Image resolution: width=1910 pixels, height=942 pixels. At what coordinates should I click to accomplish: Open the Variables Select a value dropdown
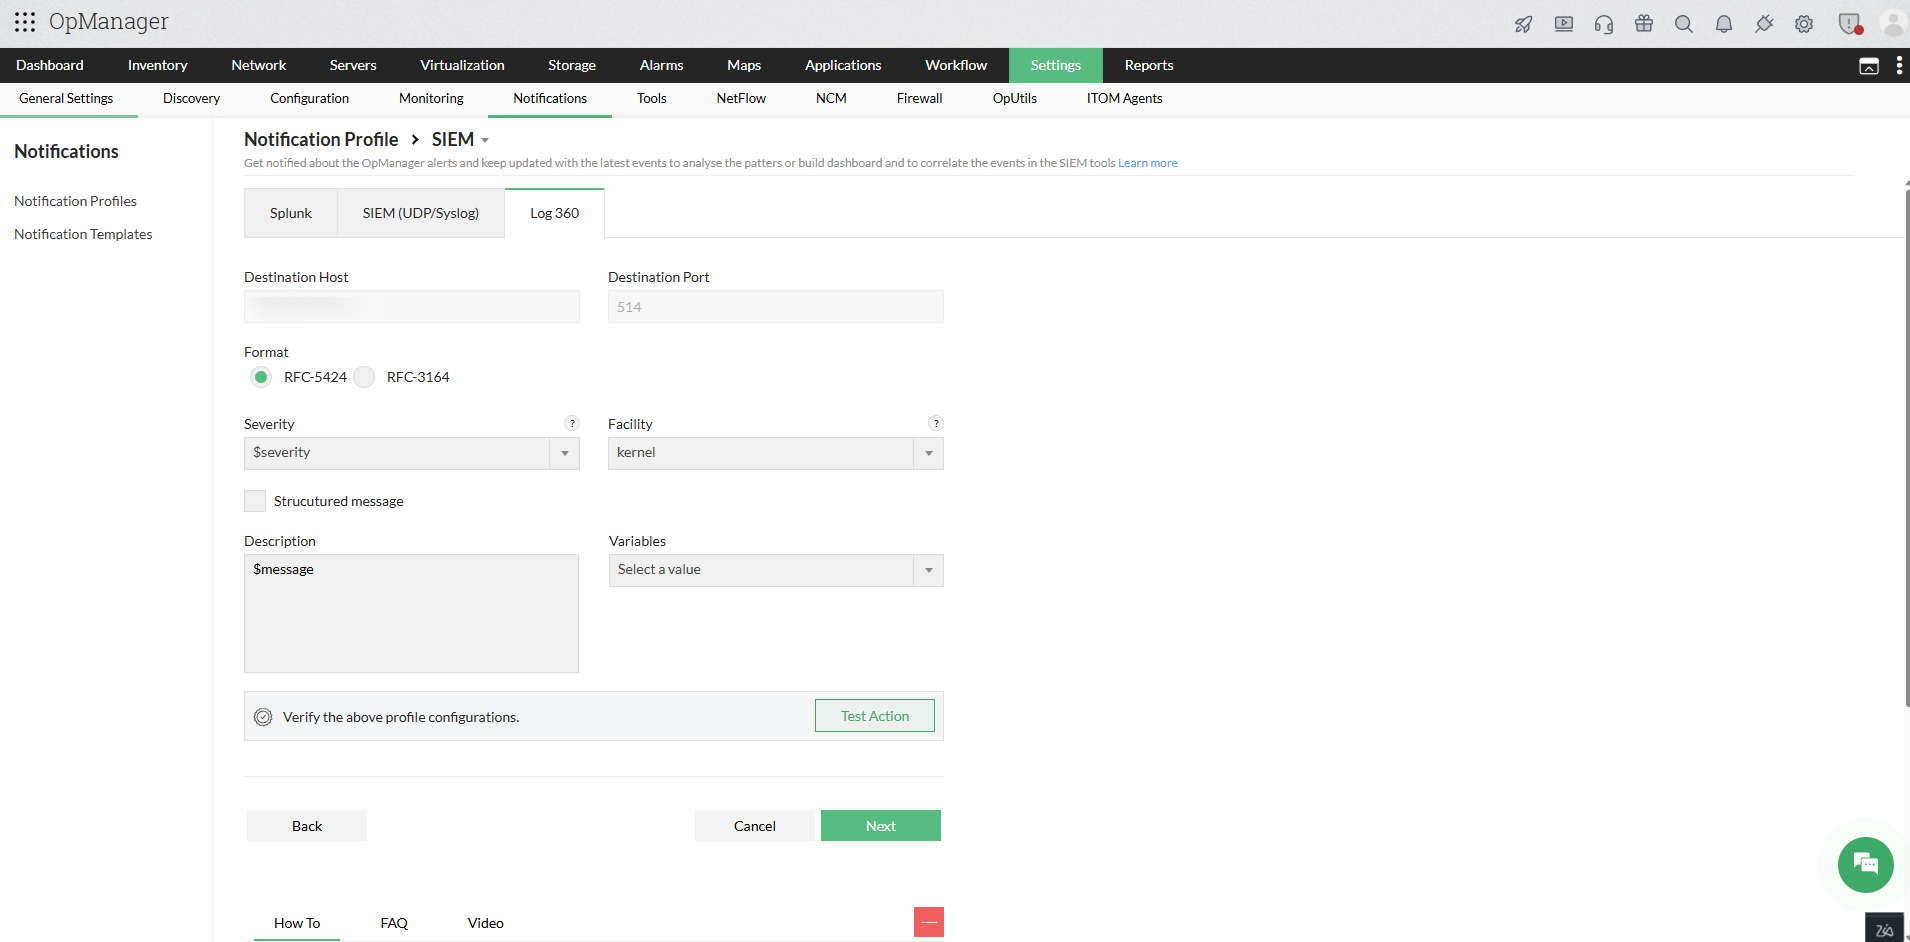776,570
